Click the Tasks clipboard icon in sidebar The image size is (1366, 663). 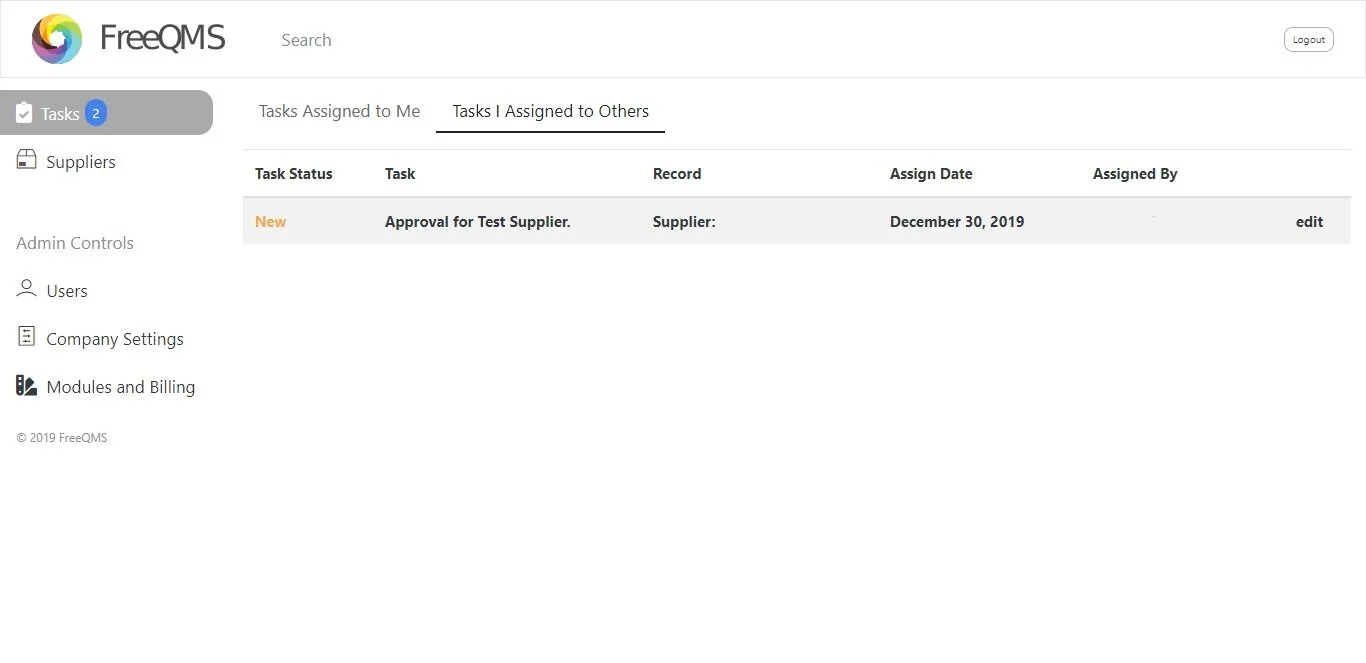24,113
